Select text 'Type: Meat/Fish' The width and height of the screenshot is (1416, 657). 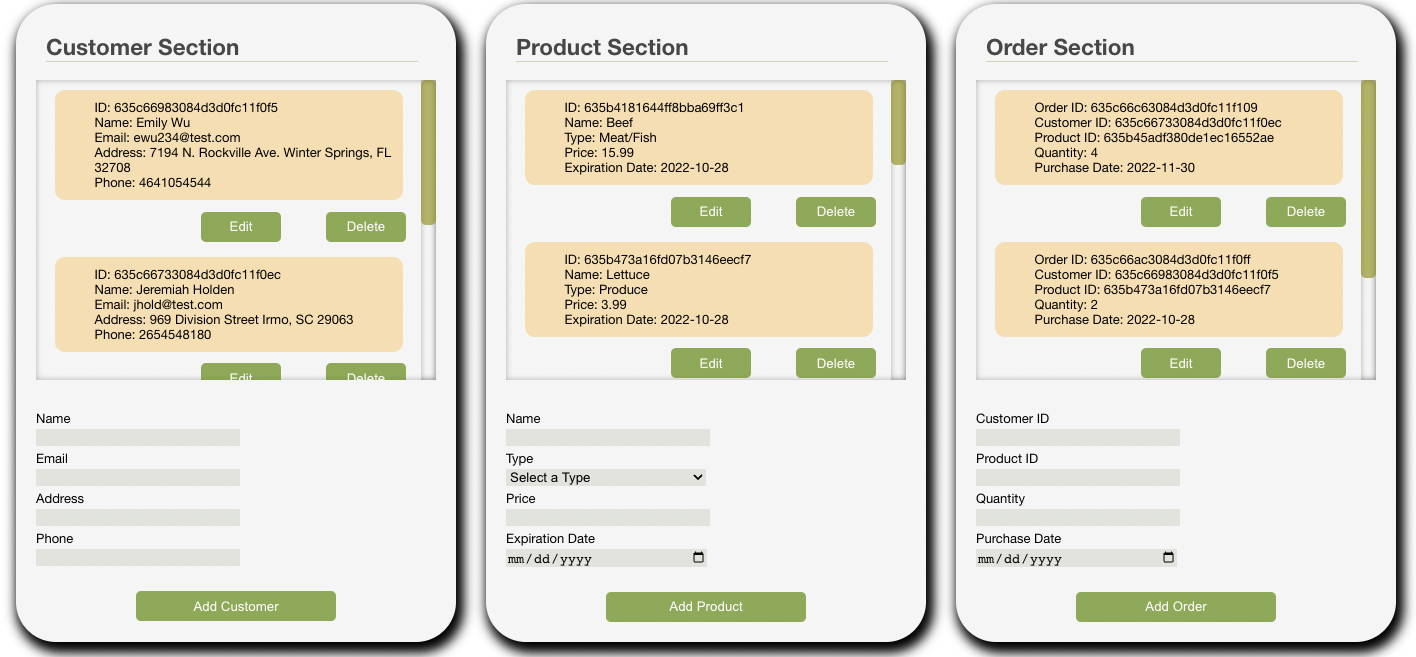click(x=610, y=137)
